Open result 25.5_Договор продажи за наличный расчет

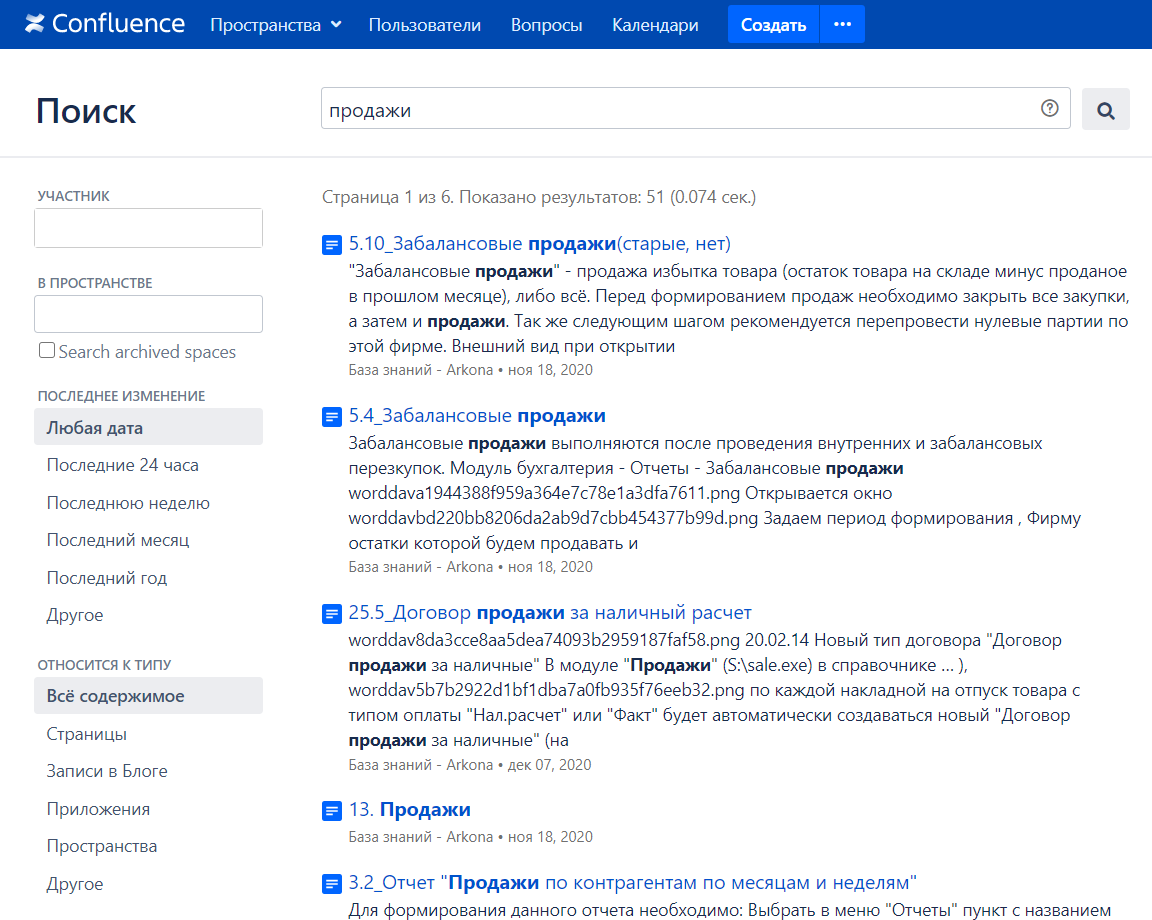[x=550, y=612]
